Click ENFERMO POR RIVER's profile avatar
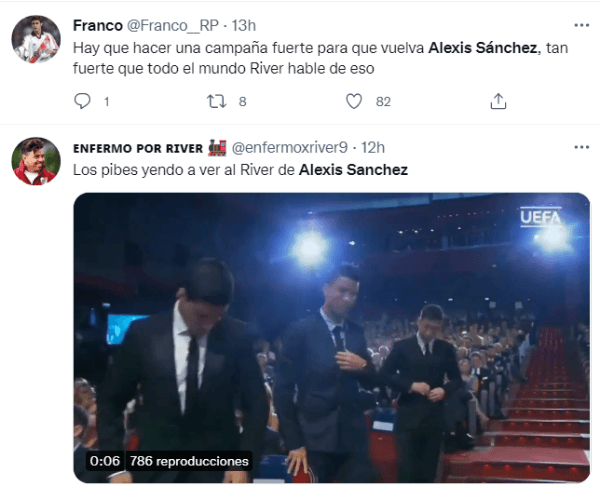 tap(35, 162)
